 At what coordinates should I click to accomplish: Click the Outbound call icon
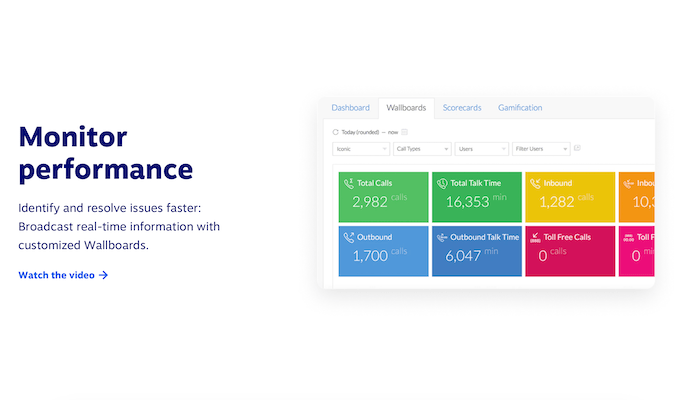[x=348, y=238]
